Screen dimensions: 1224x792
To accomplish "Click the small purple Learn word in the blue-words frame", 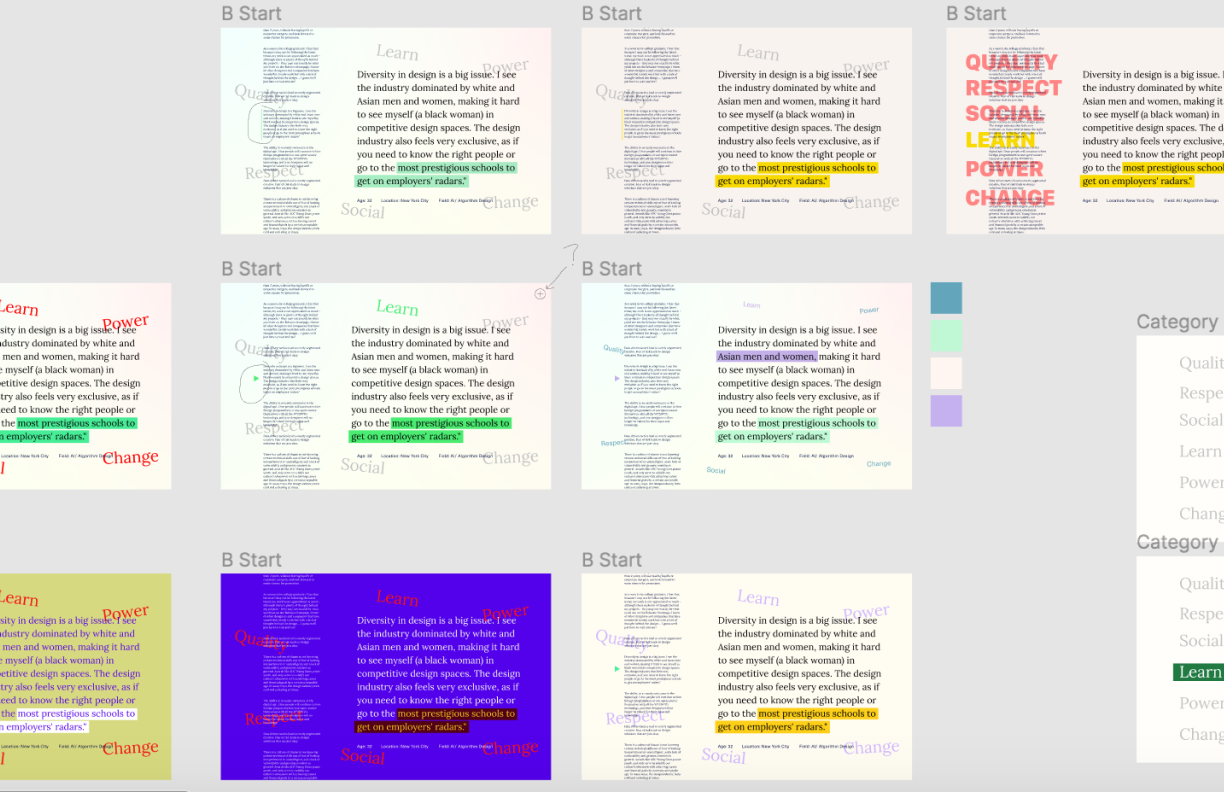I will 751,305.
